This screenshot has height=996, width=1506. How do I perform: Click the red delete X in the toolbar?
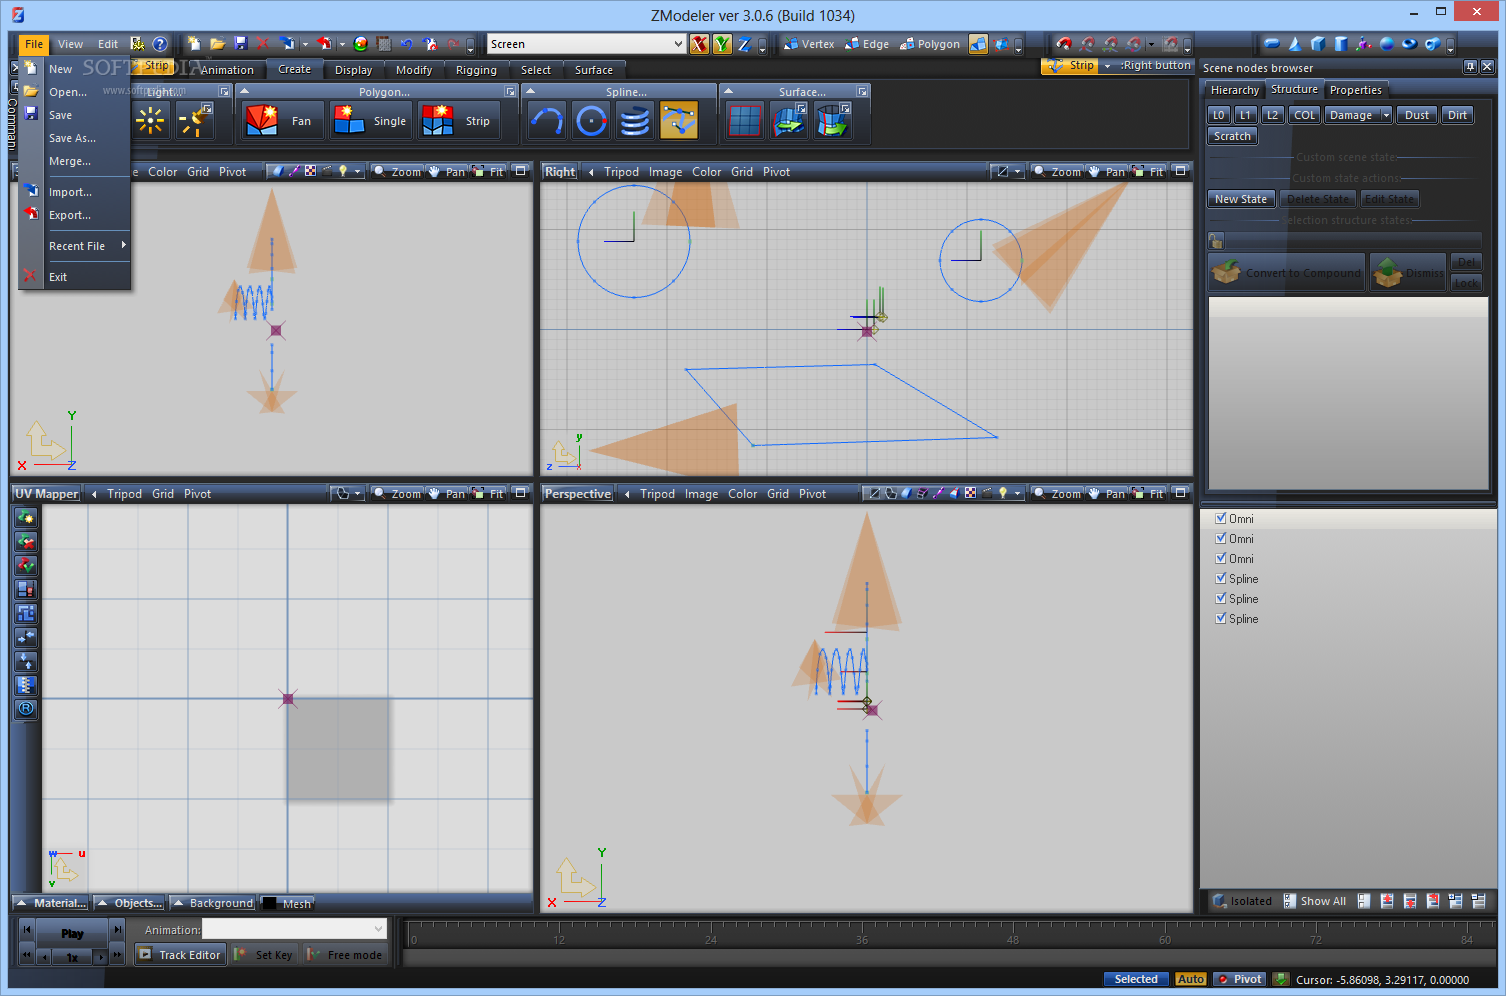263,44
